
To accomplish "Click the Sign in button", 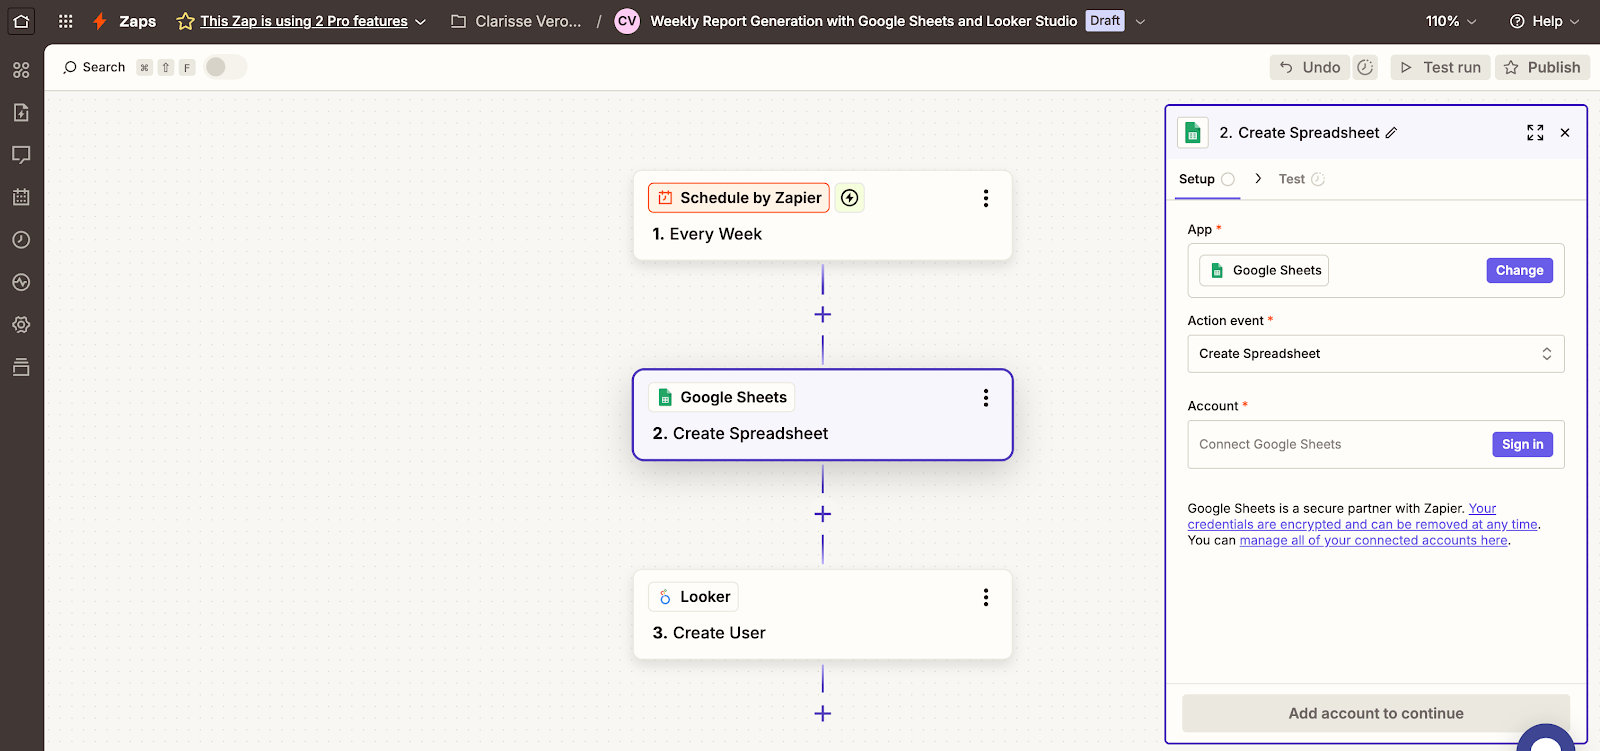I will [x=1522, y=444].
